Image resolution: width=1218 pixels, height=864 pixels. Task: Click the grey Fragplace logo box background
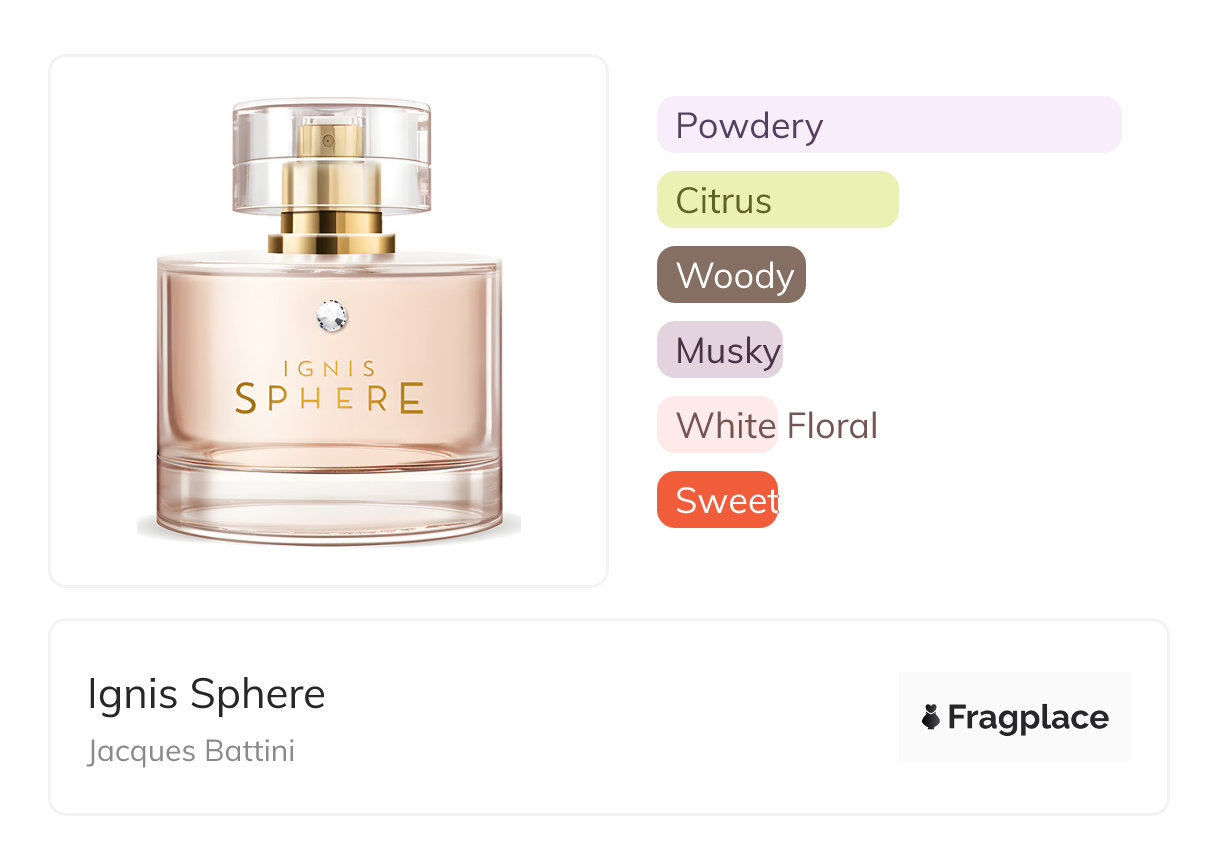click(x=1015, y=717)
